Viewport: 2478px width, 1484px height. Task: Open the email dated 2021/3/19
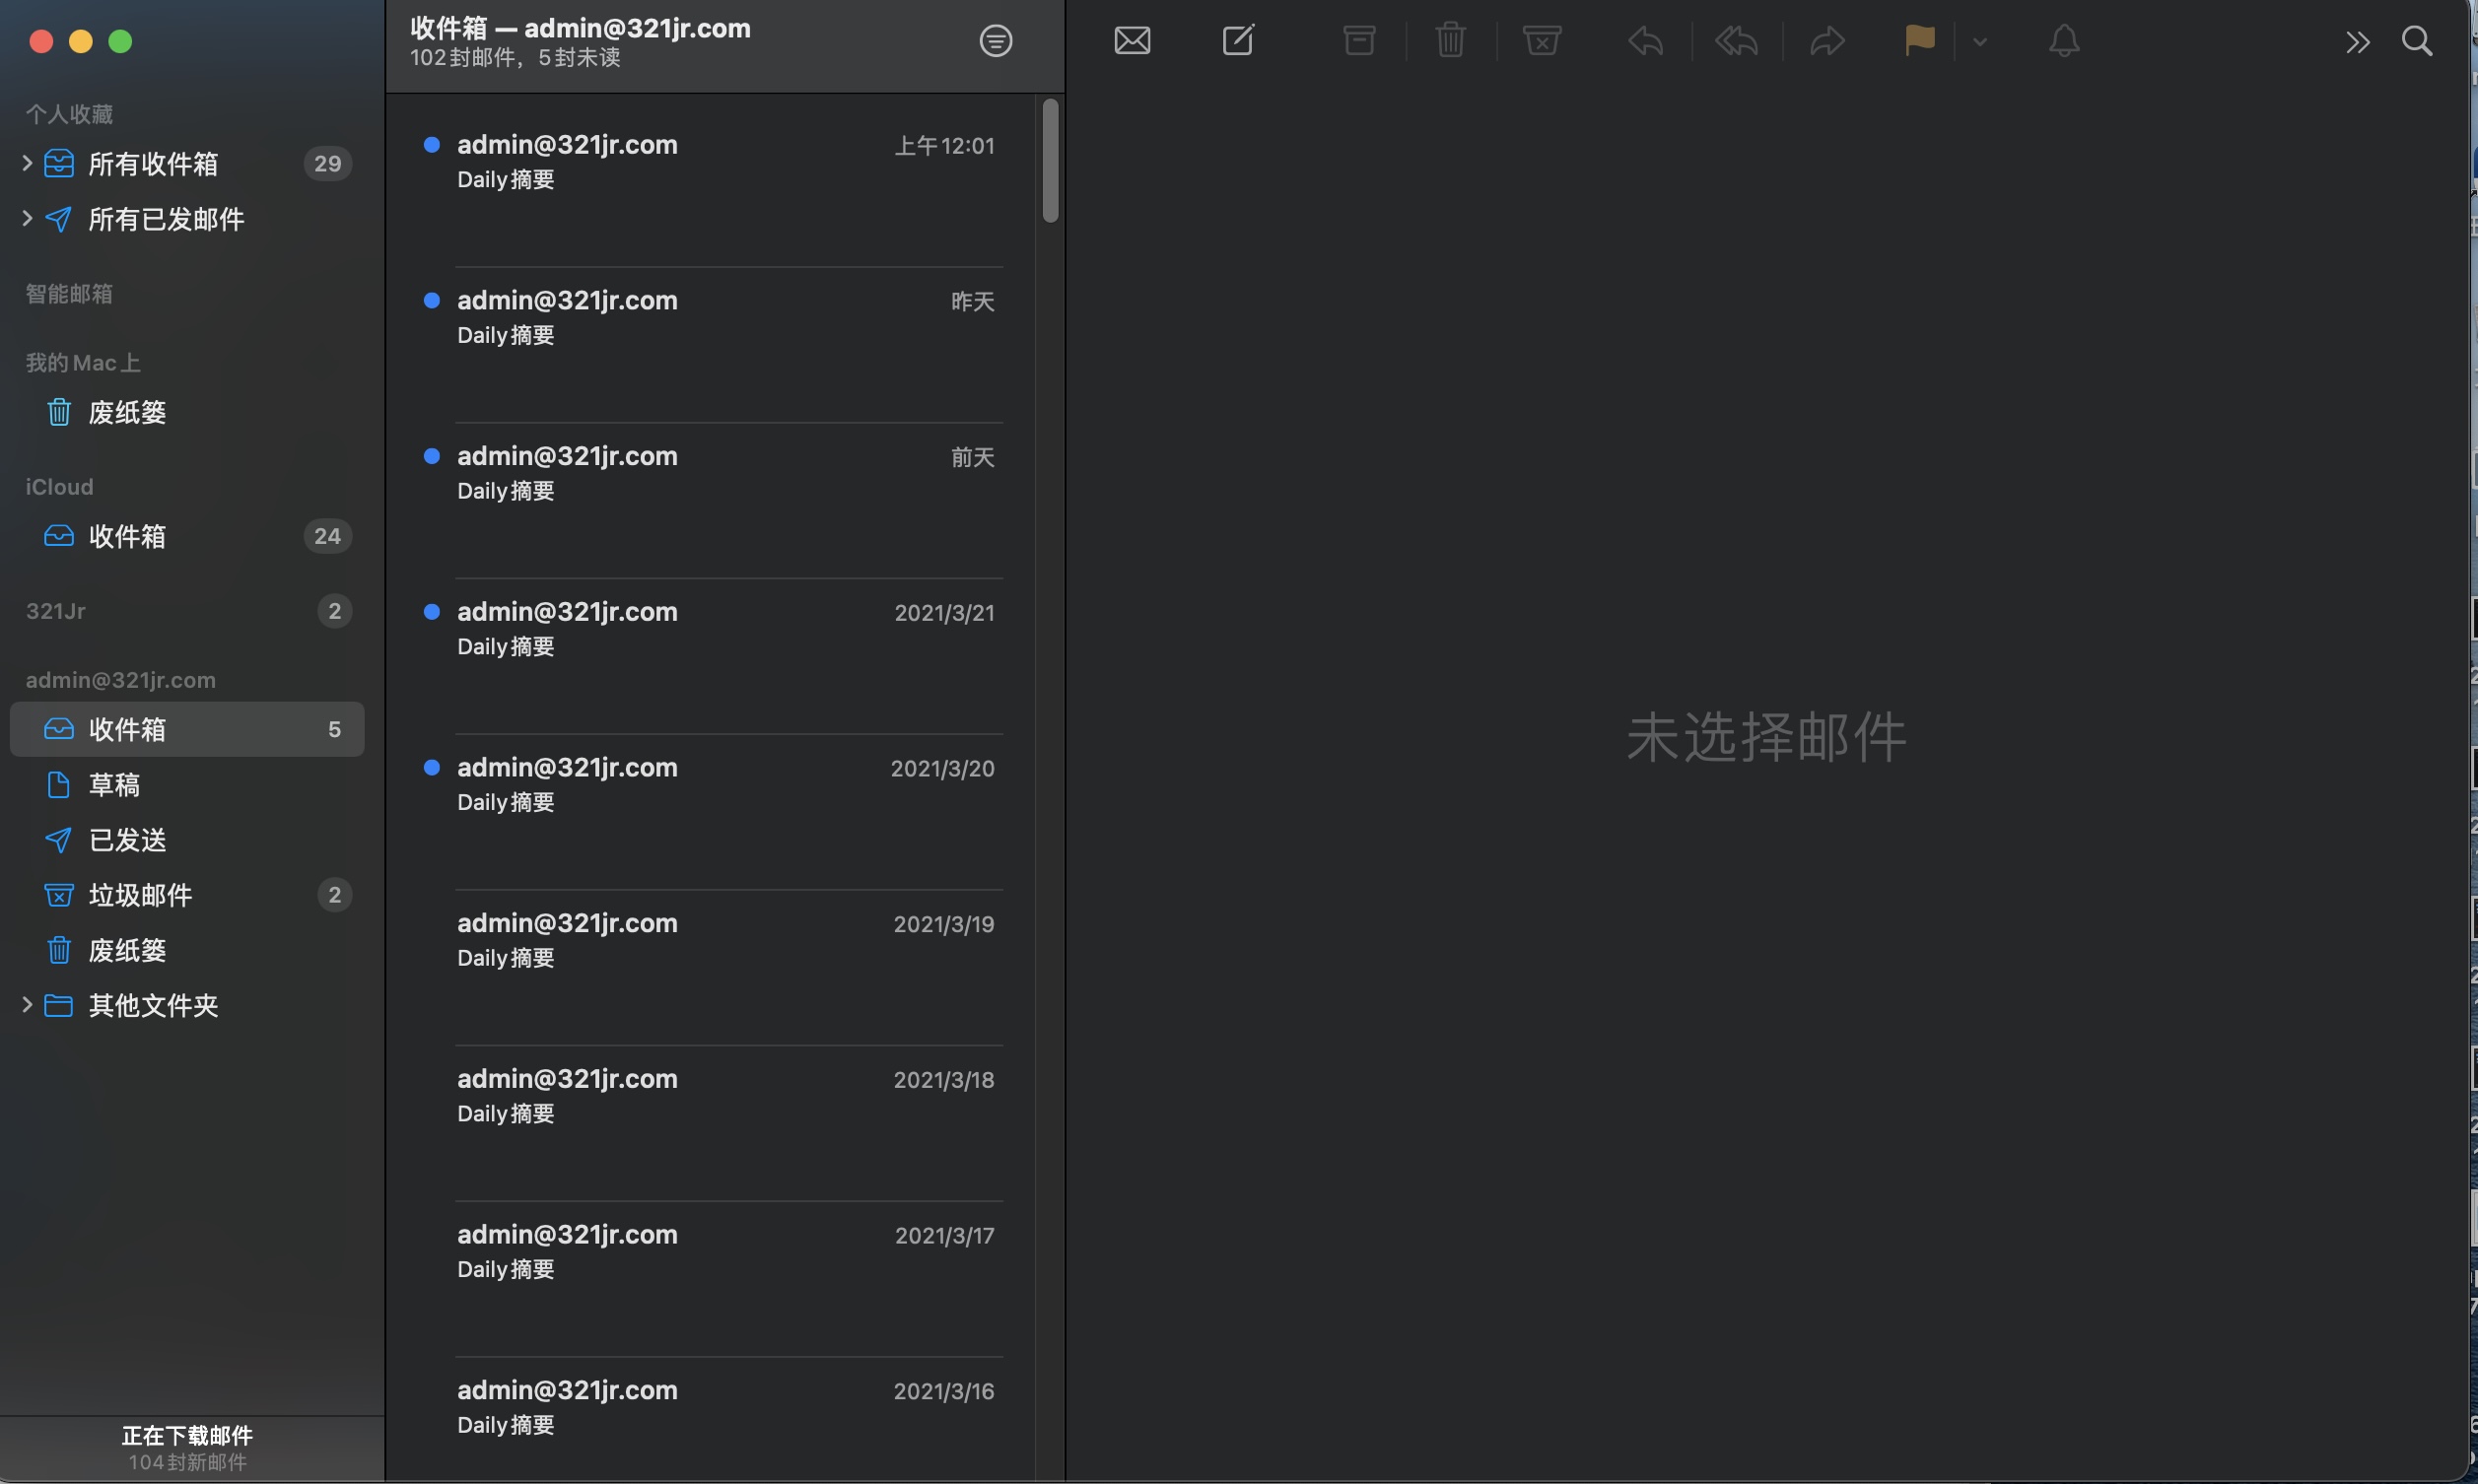712,968
